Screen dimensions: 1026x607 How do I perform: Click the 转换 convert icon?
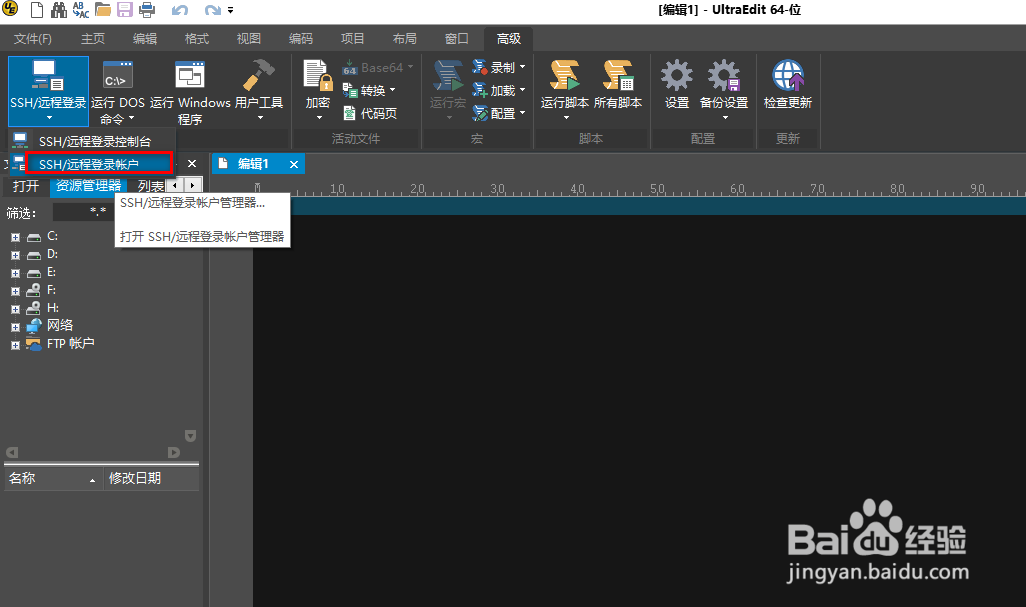point(349,90)
